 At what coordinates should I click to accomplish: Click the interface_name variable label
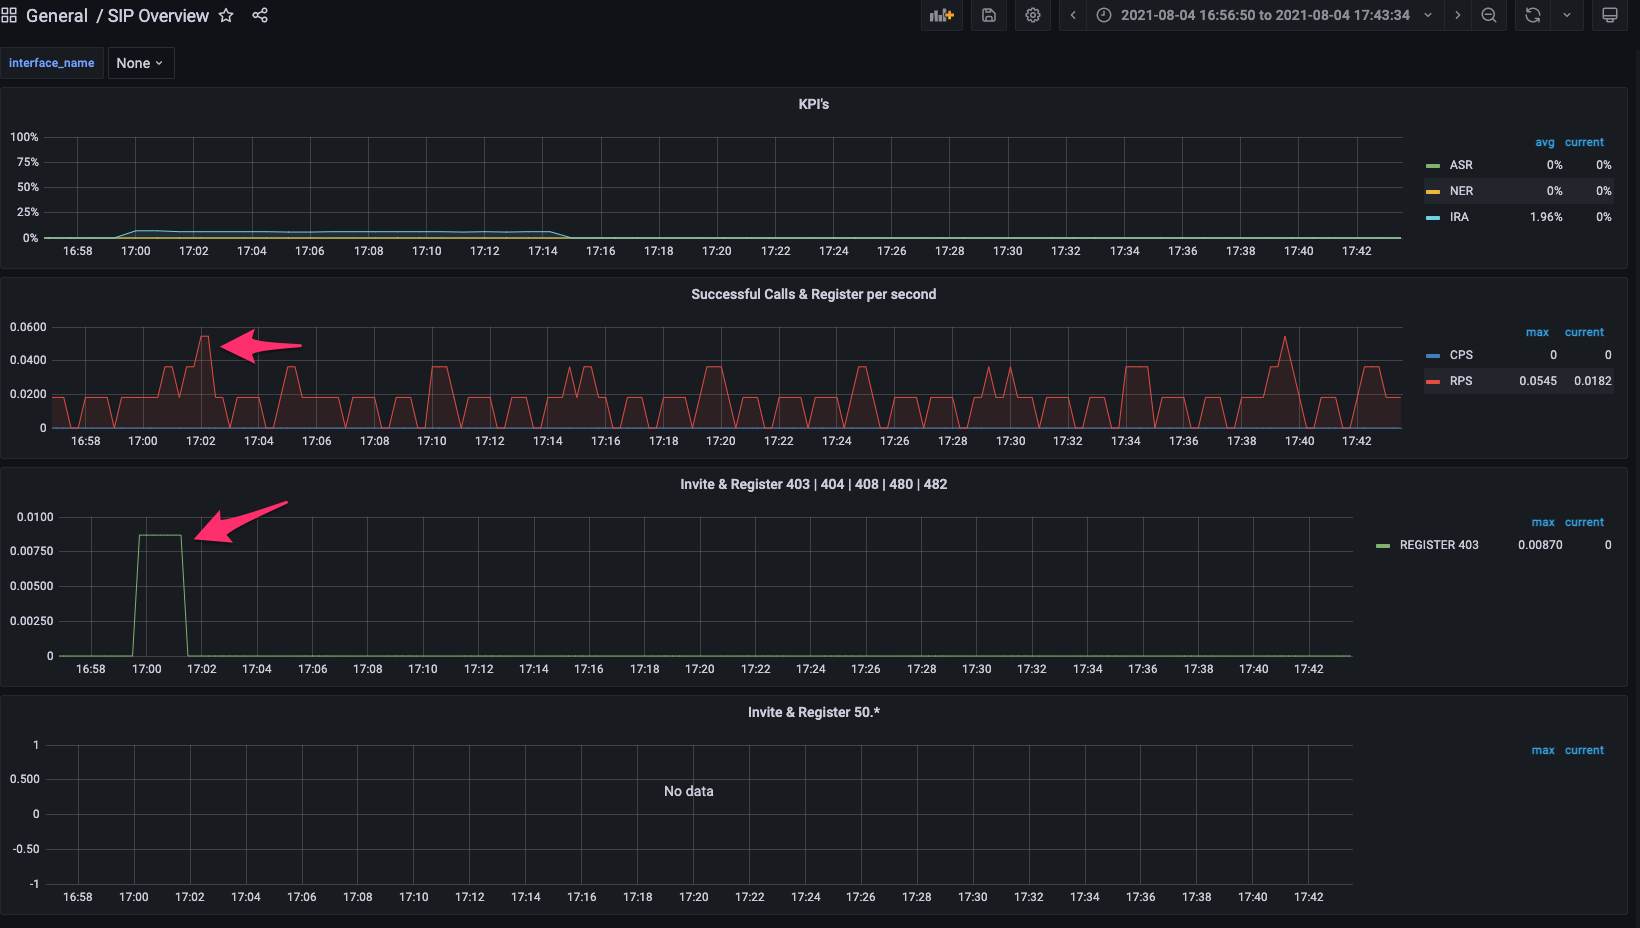pos(52,63)
